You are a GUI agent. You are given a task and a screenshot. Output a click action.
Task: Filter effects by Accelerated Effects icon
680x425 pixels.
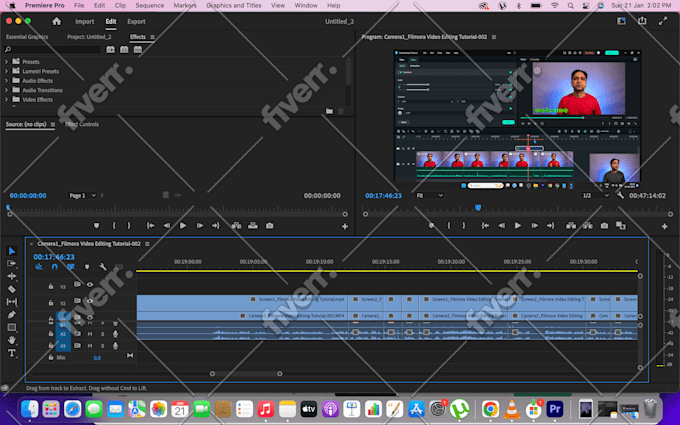(111, 50)
